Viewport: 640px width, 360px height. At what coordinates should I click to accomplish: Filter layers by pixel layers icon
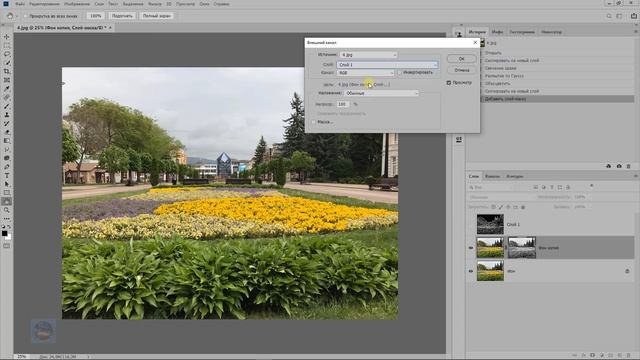536,187
